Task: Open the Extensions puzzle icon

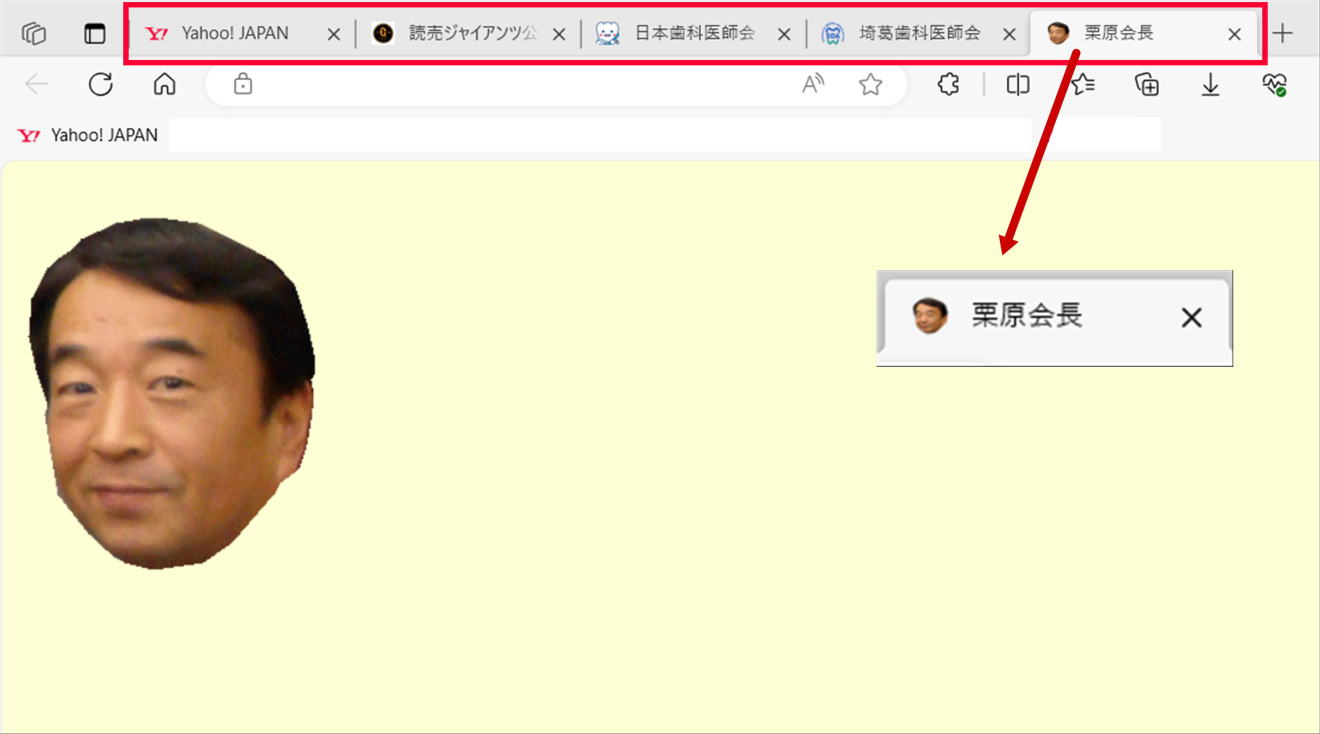Action: pyautogui.click(x=948, y=85)
